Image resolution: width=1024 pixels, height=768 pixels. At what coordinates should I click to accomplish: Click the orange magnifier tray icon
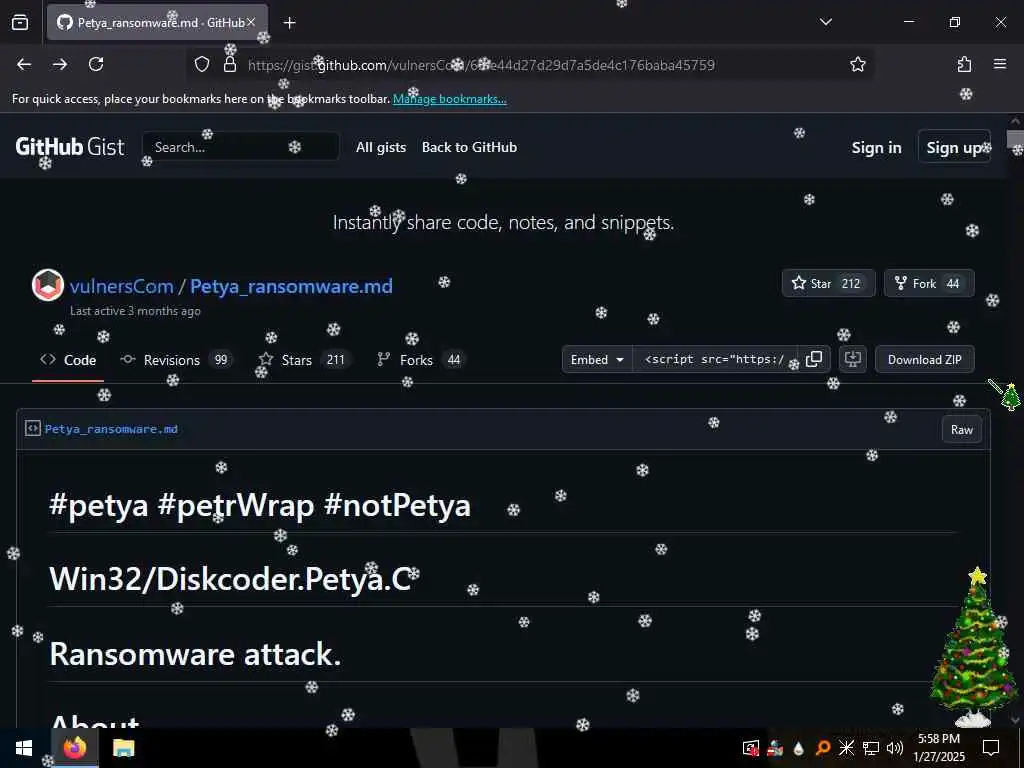823,748
